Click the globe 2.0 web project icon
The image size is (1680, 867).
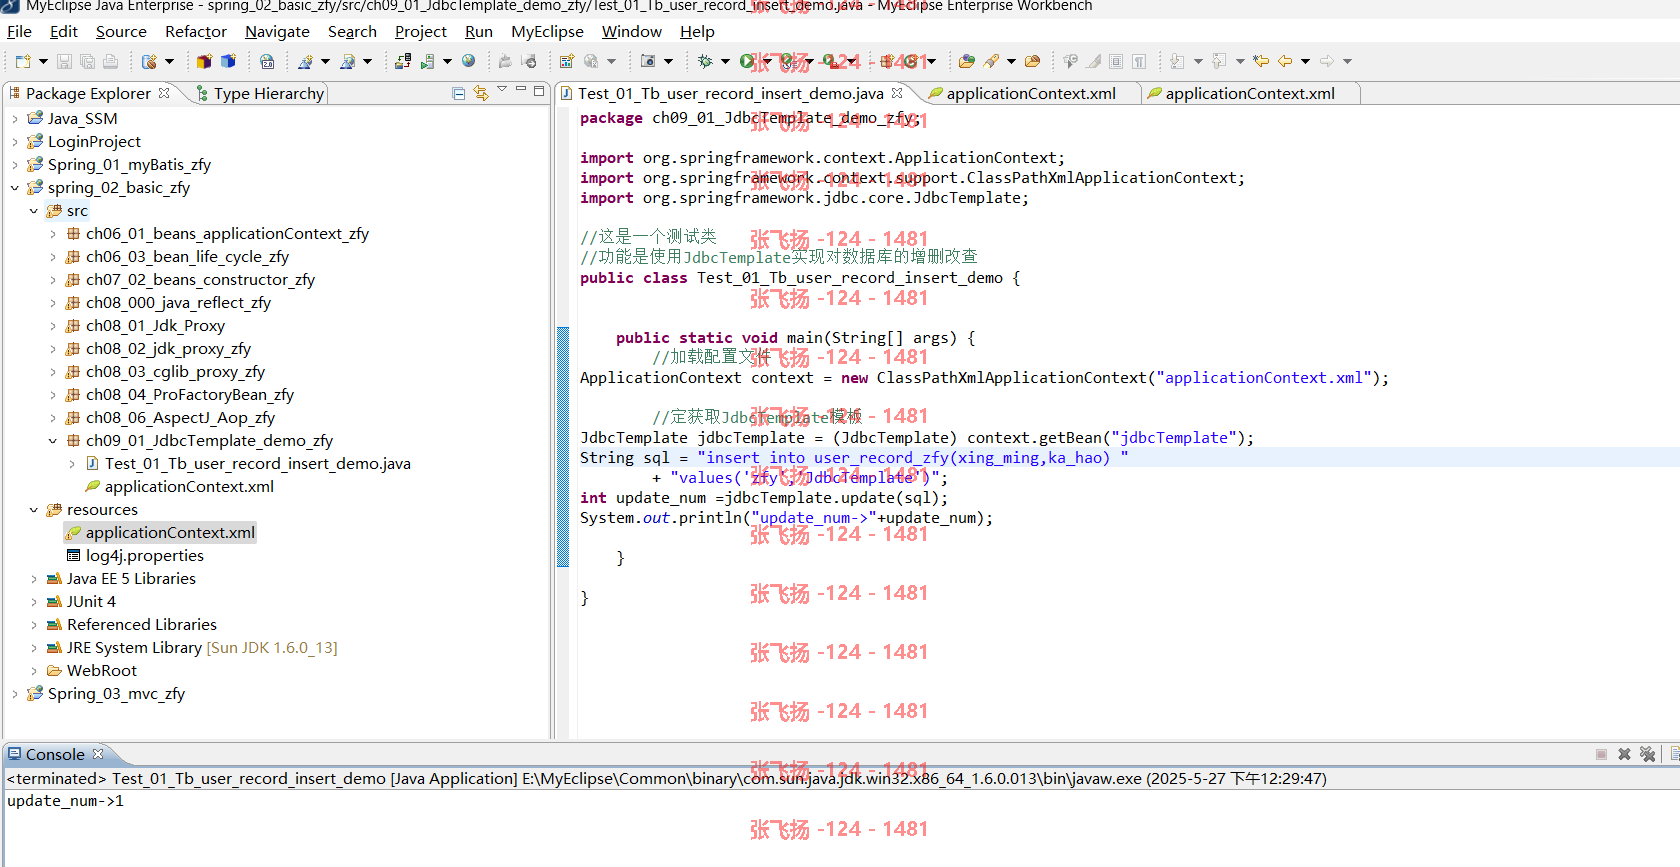(x=267, y=61)
